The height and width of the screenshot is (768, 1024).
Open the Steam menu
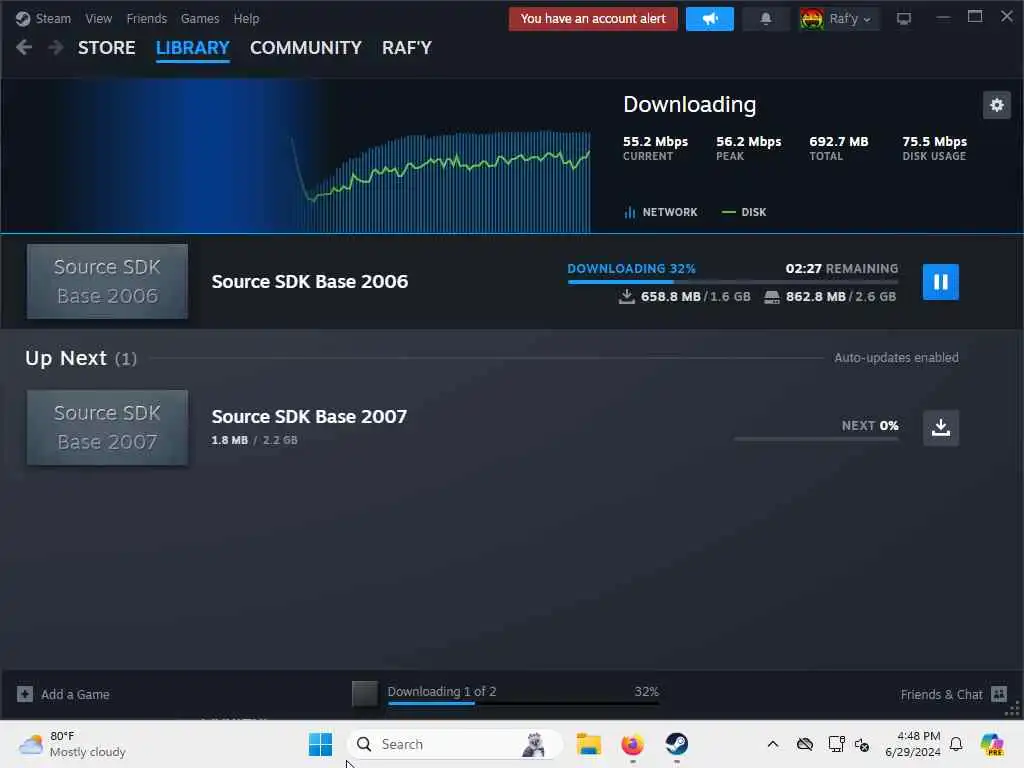point(53,19)
